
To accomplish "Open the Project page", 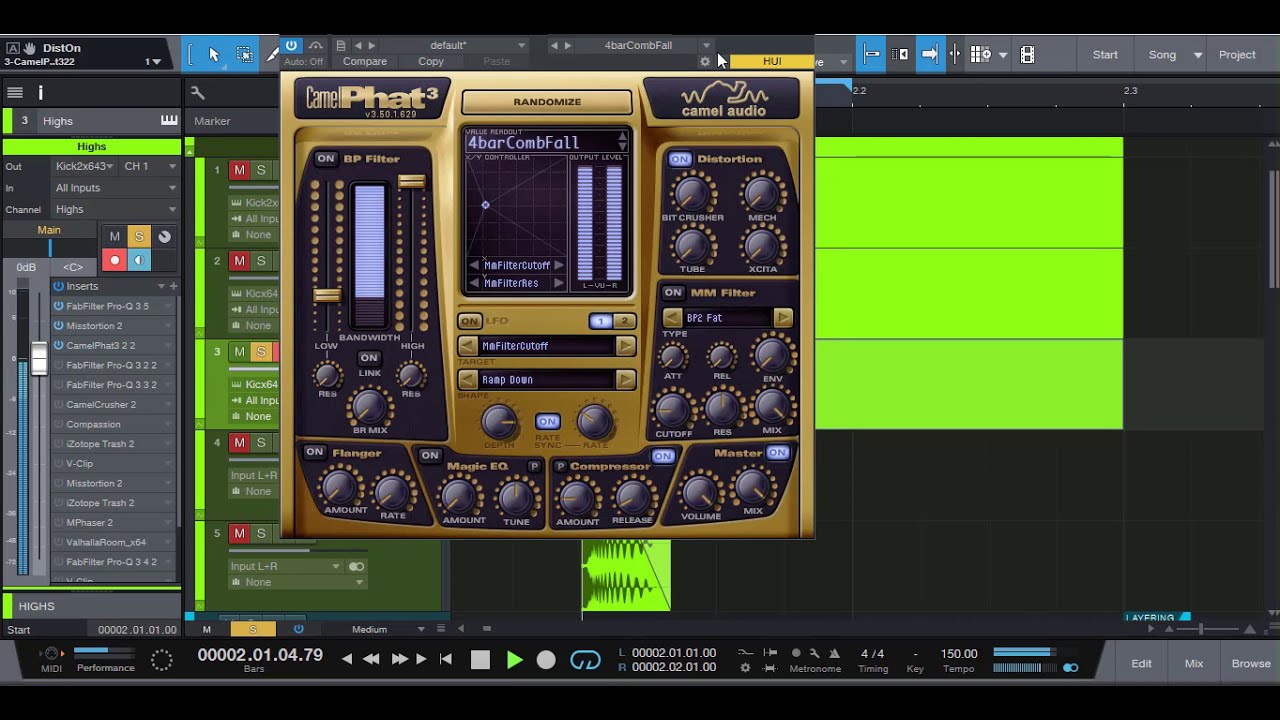I will click(x=1237, y=55).
